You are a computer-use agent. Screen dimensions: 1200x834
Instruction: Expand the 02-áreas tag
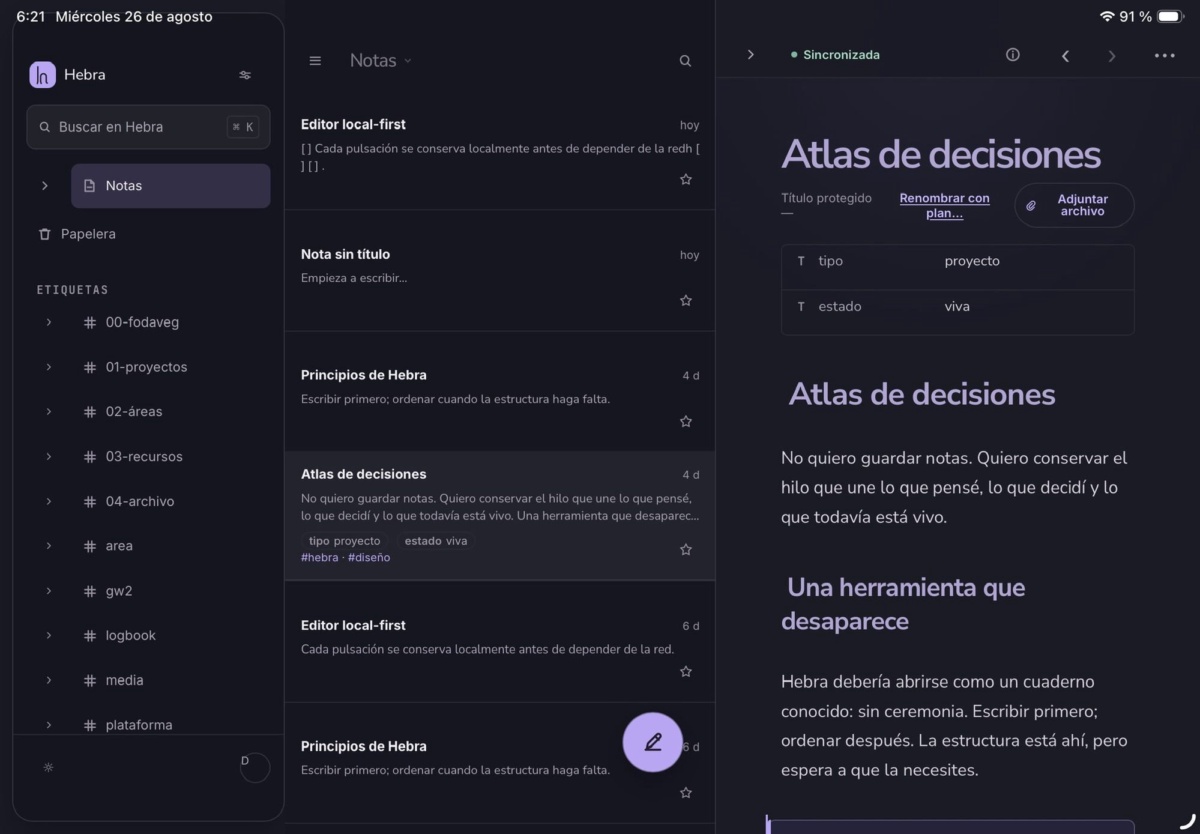pos(48,411)
